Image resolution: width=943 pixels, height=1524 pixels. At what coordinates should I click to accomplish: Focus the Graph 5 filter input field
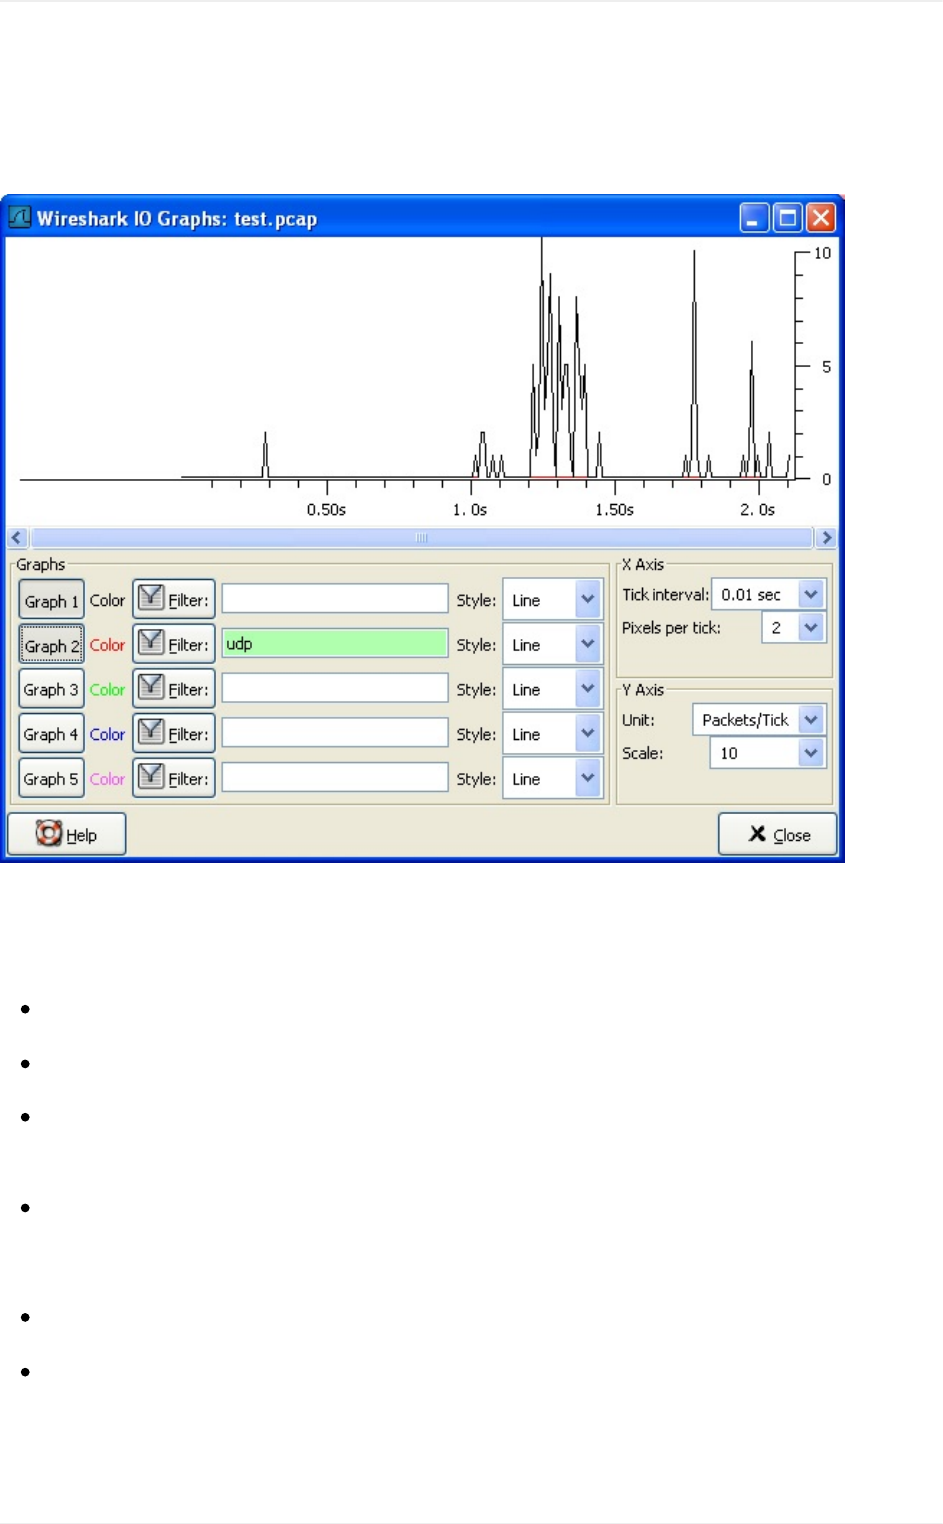[x=335, y=777]
